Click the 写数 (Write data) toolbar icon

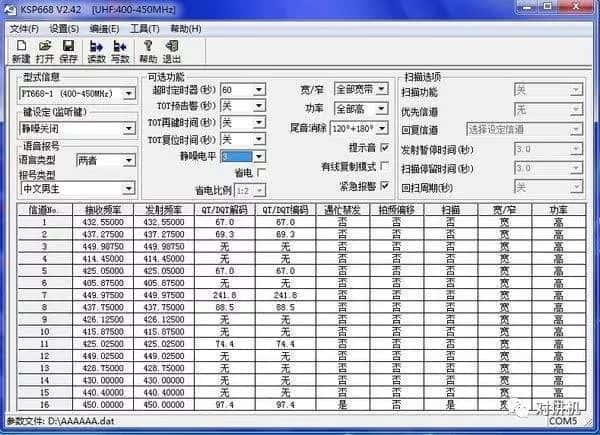point(120,51)
